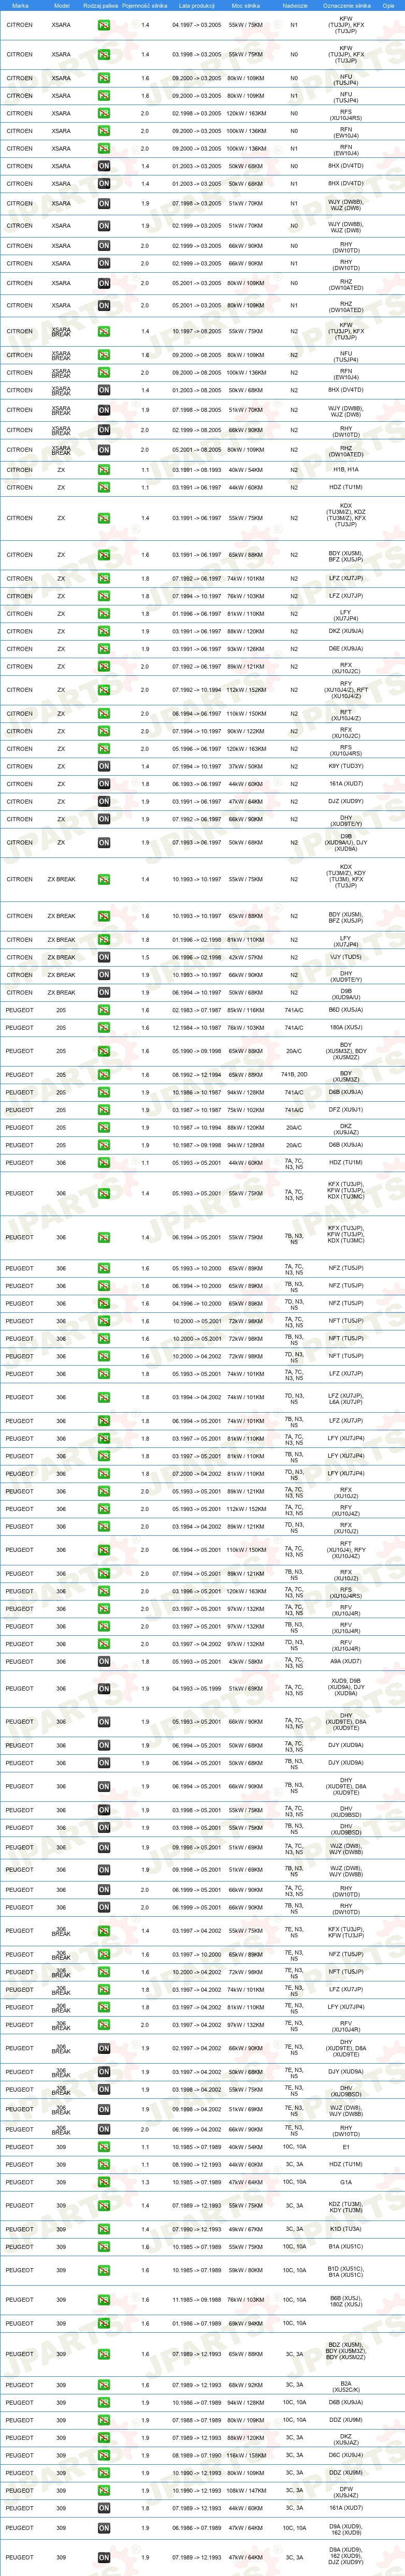
Task: Click petrol icon in Peugeot 309 DFW (XU9J4Z) row
Action: (x=104, y=2491)
